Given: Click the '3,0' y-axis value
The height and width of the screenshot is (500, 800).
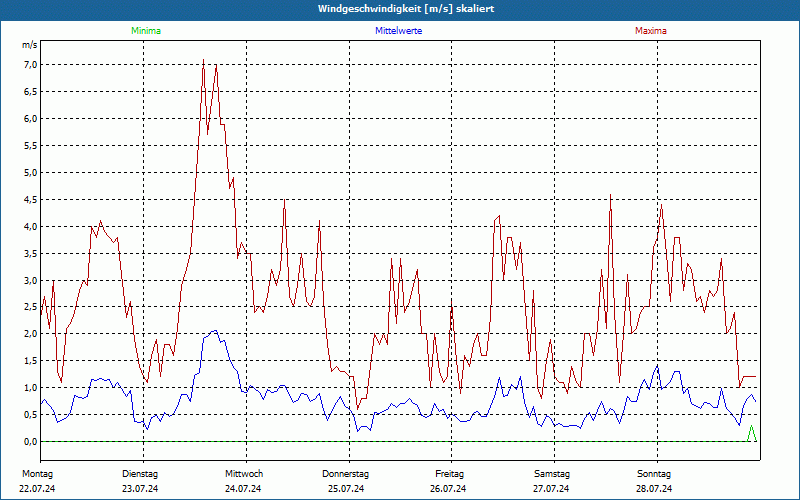Looking at the screenshot, I should point(31,280).
